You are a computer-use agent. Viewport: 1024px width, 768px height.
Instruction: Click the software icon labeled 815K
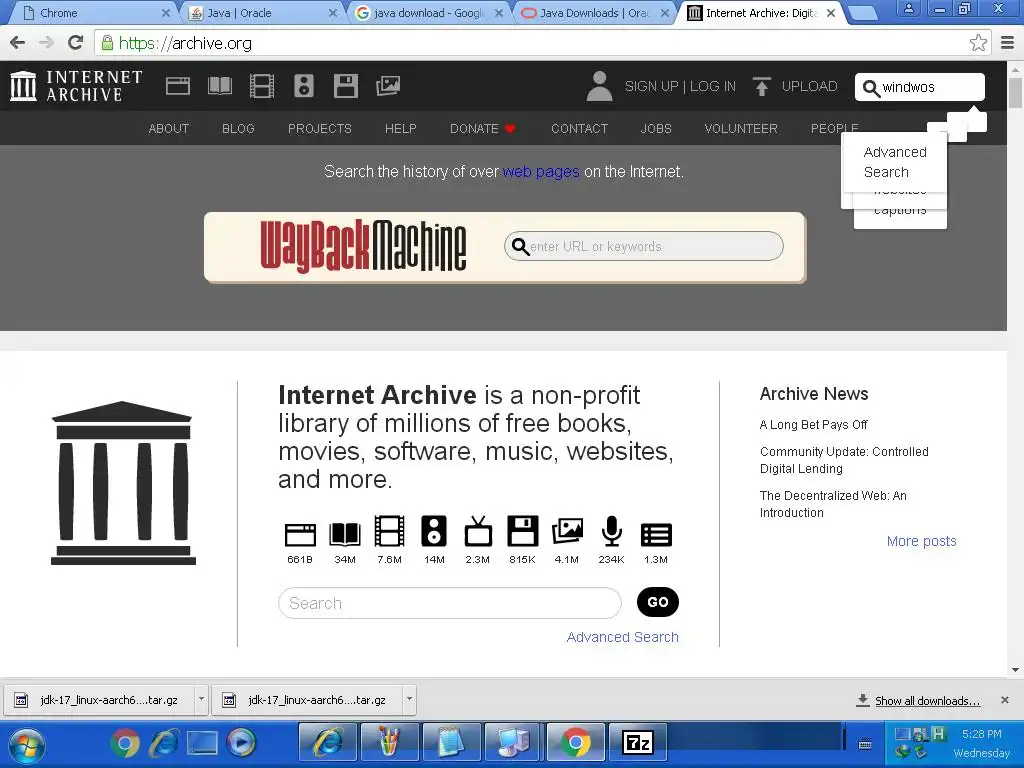(522, 531)
